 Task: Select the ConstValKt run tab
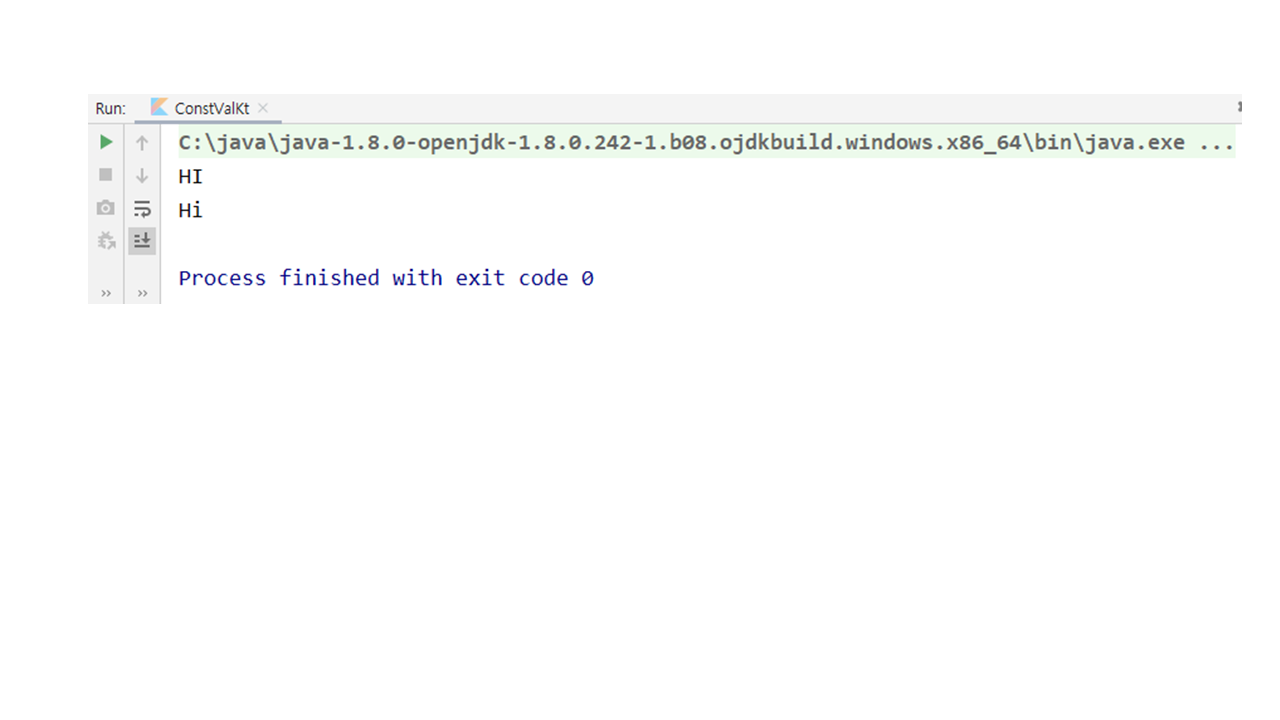point(211,108)
